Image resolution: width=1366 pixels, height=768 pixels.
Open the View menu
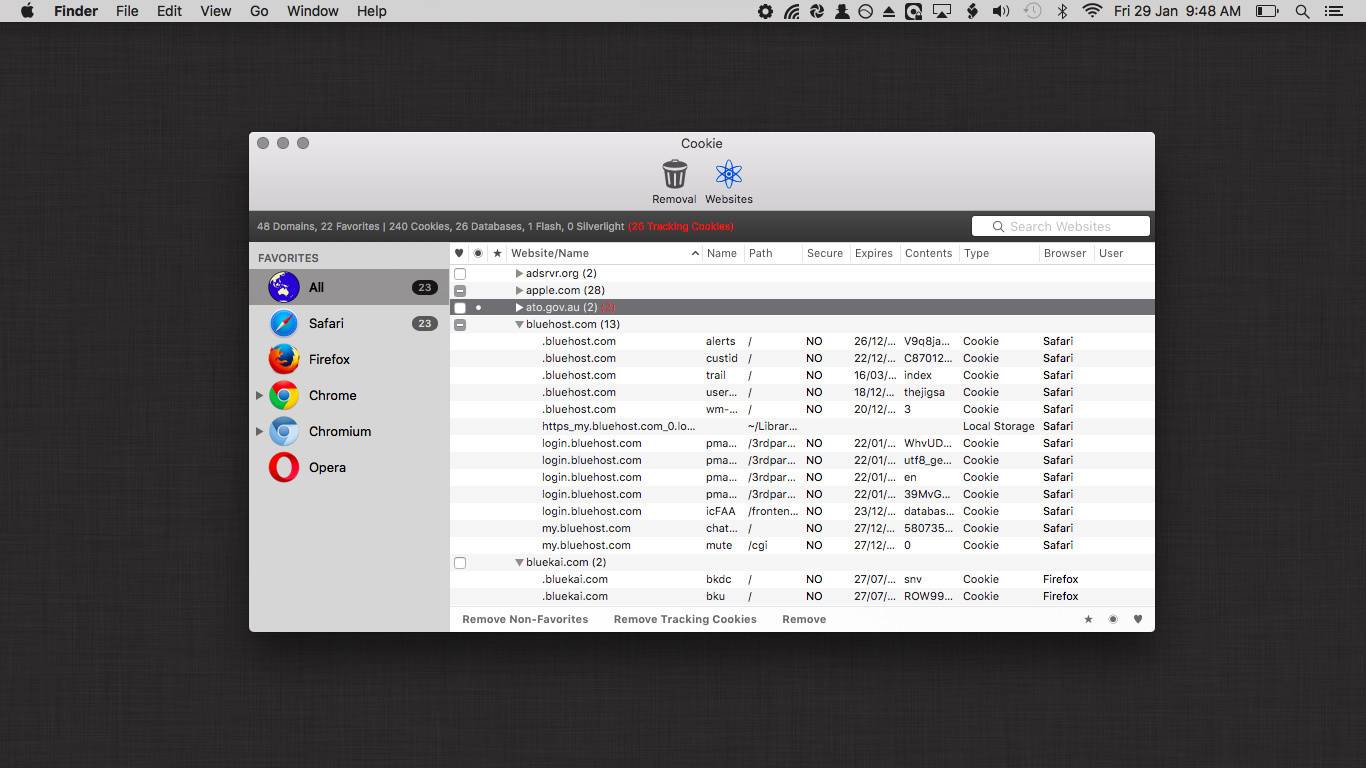[x=216, y=11]
